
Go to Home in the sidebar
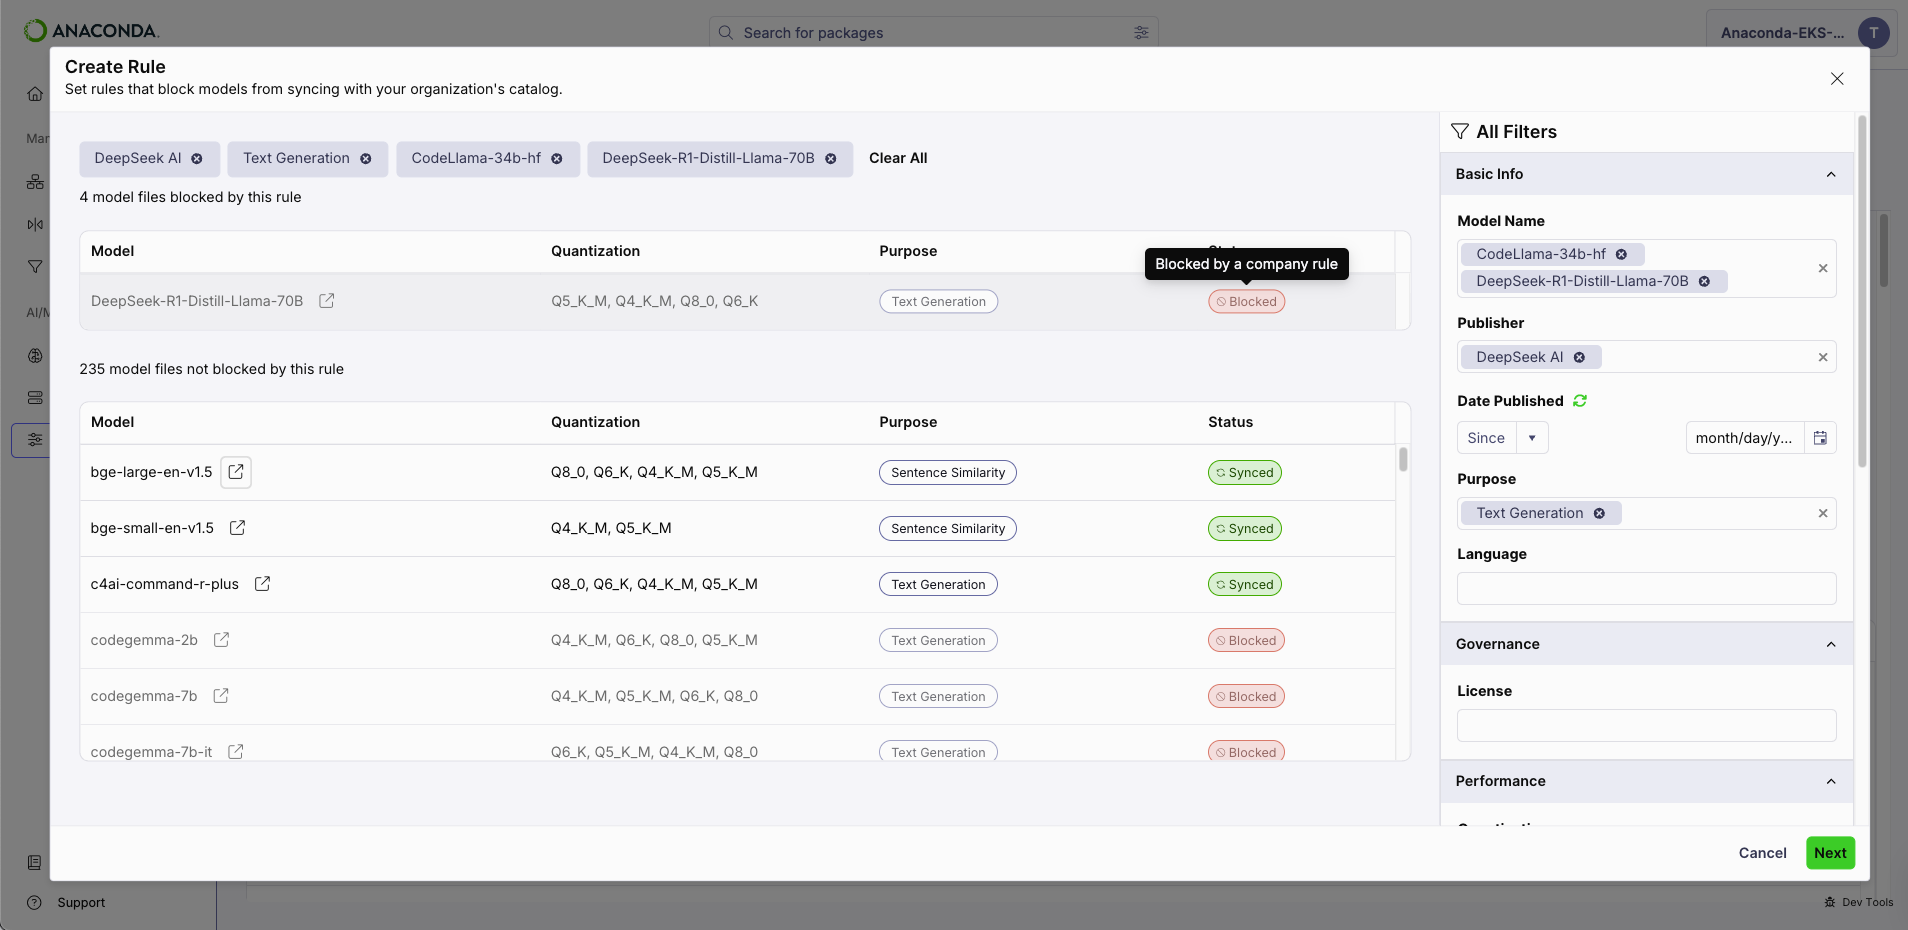tap(35, 94)
